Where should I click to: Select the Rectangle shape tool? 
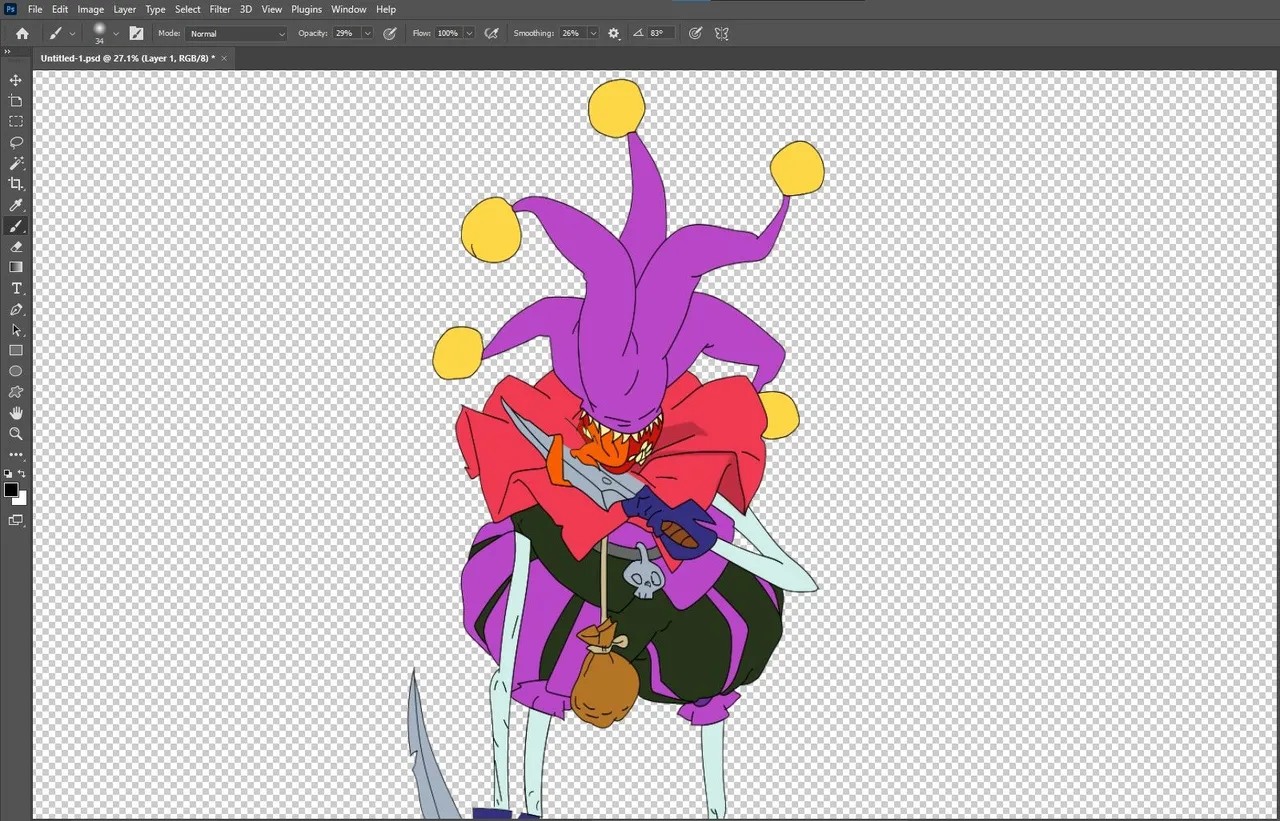(x=16, y=351)
